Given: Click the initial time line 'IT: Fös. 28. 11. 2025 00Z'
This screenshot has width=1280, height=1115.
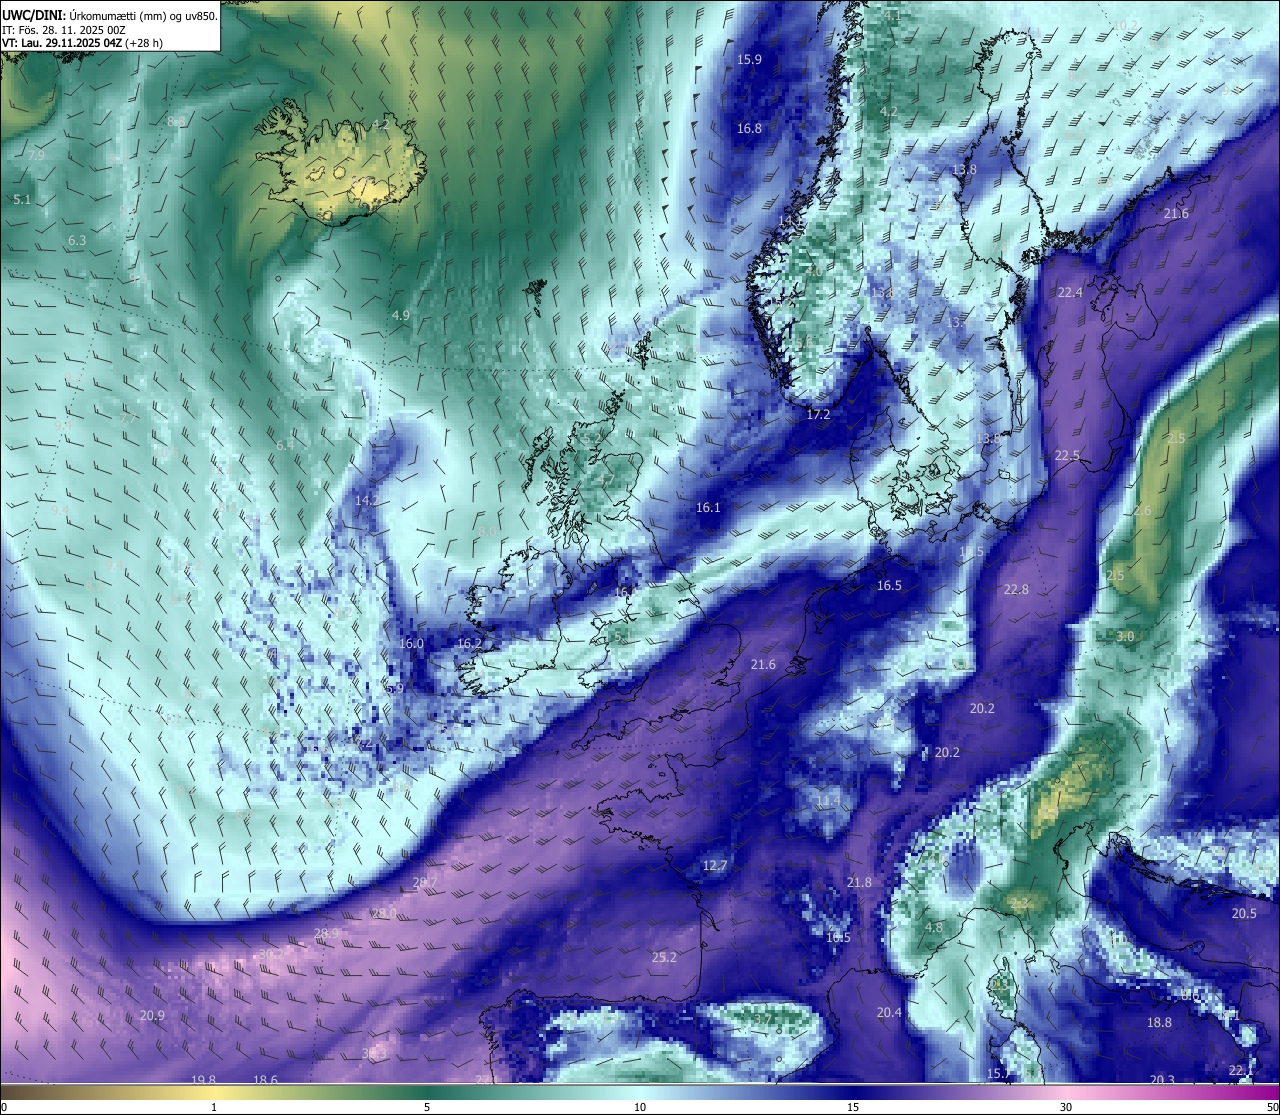Looking at the screenshot, I should pos(64,30).
